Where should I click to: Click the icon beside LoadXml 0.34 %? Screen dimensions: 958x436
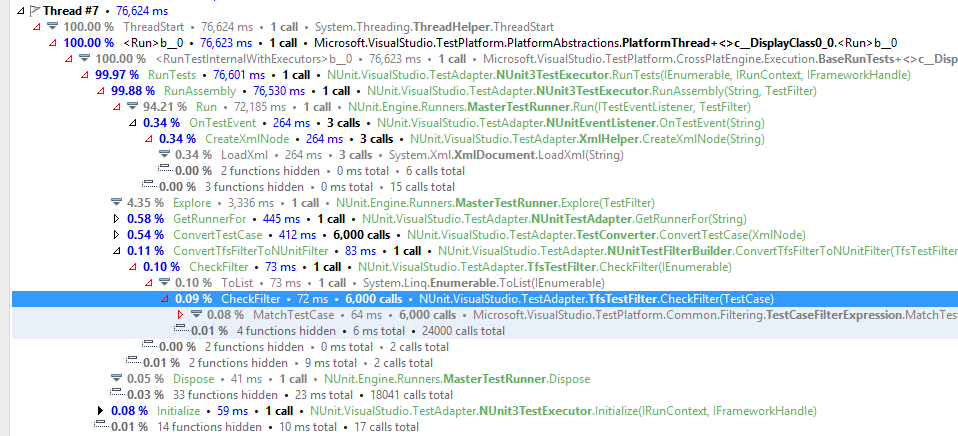164,154
